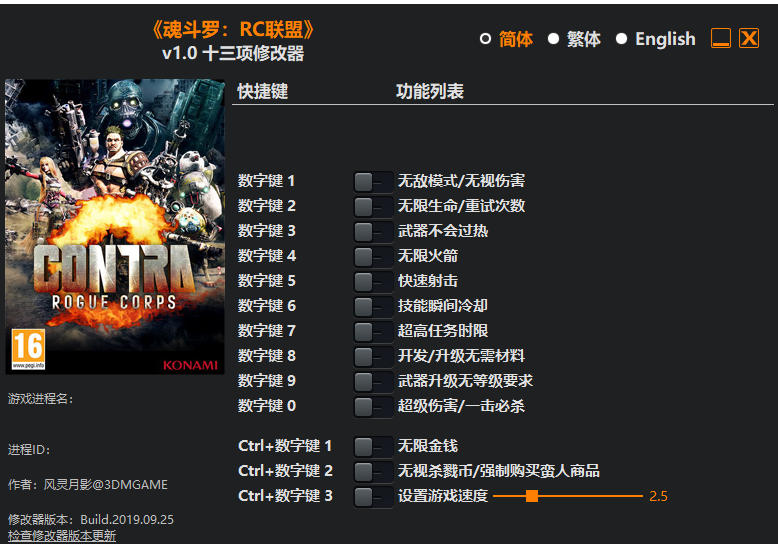Enable 技能瞬间冷却 switch

373,306
